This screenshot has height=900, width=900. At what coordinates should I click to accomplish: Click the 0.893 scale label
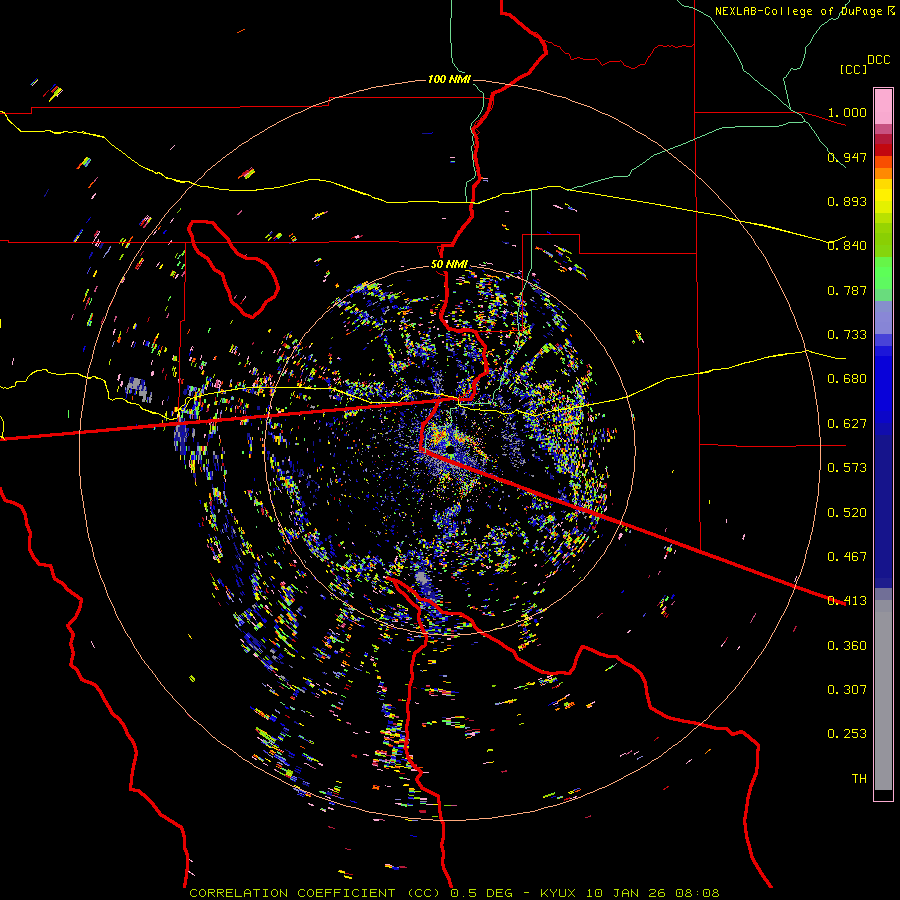847,201
